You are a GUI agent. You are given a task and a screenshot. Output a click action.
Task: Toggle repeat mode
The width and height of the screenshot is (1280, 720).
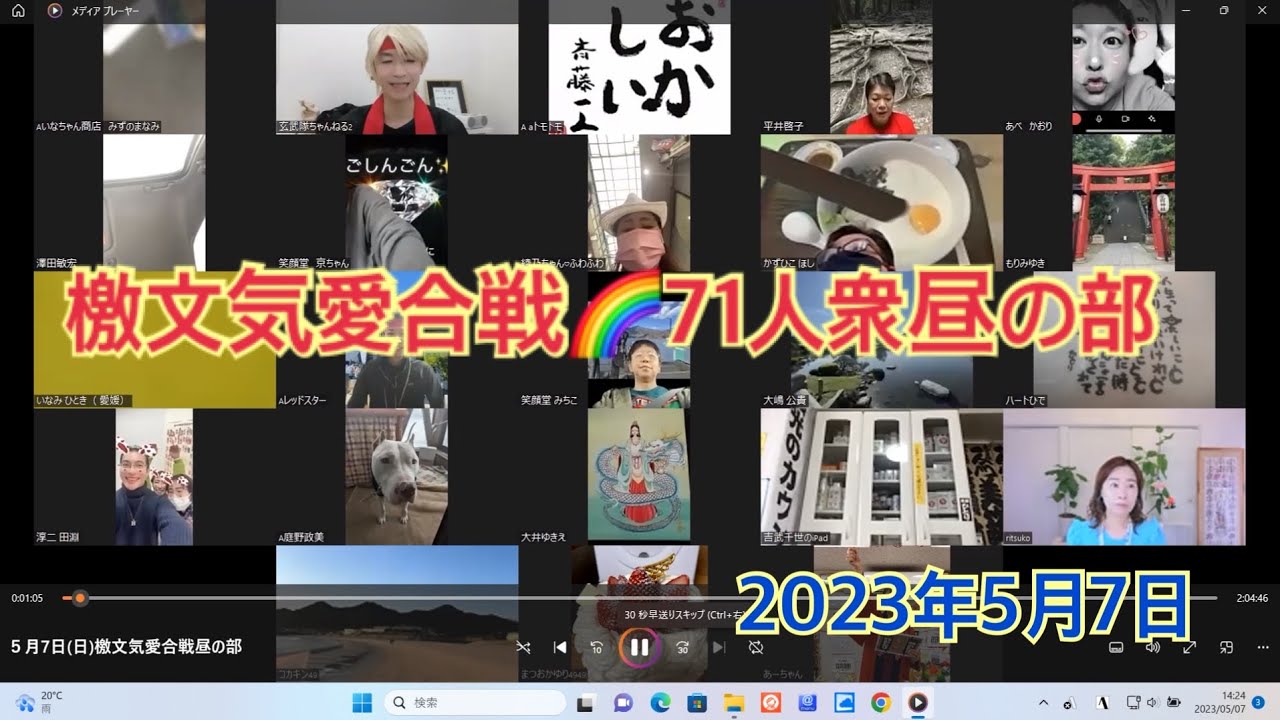point(756,647)
